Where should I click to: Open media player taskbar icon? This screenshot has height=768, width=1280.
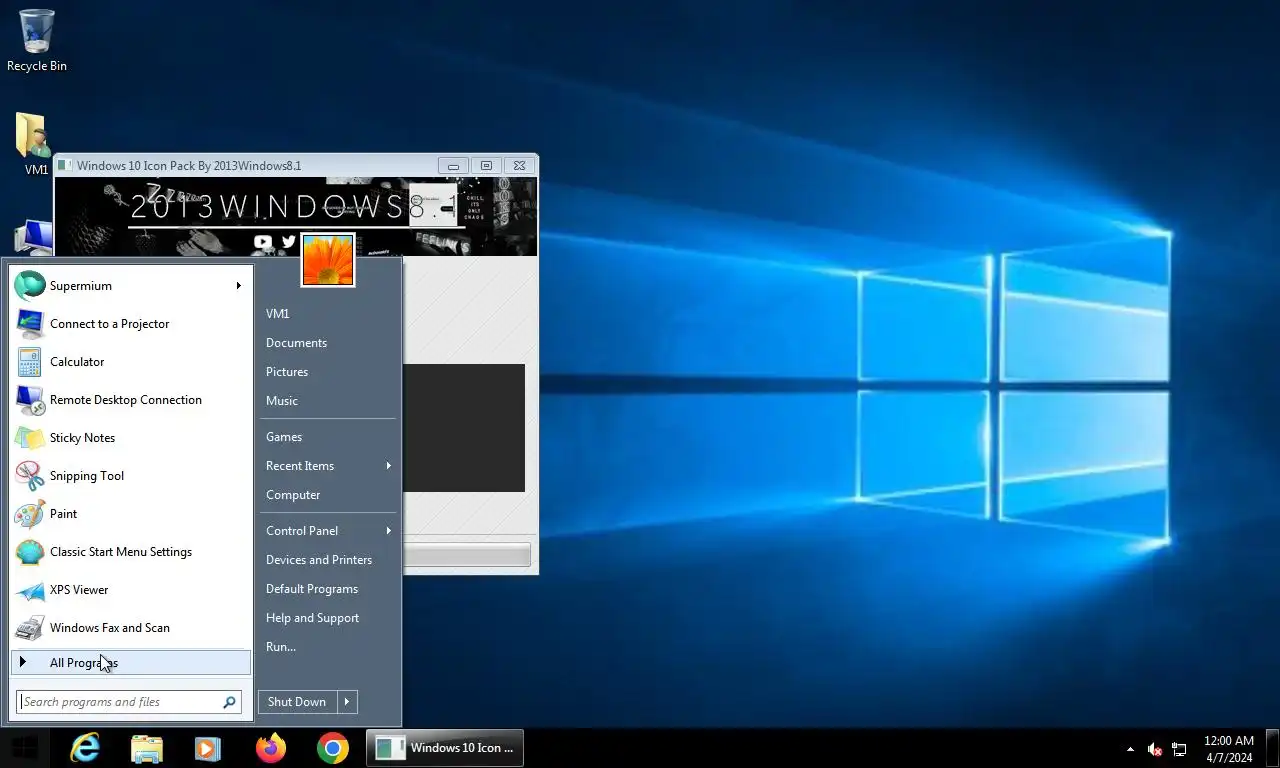coord(208,748)
